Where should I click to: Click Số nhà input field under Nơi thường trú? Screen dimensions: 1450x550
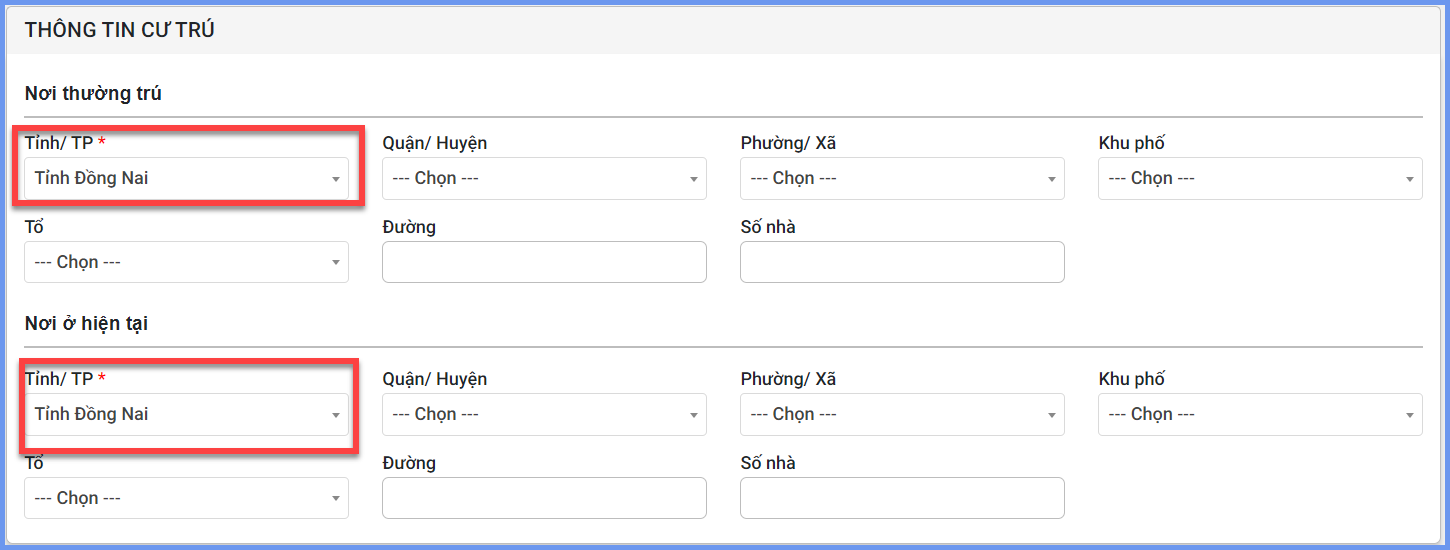pyautogui.click(x=902, y=262)
